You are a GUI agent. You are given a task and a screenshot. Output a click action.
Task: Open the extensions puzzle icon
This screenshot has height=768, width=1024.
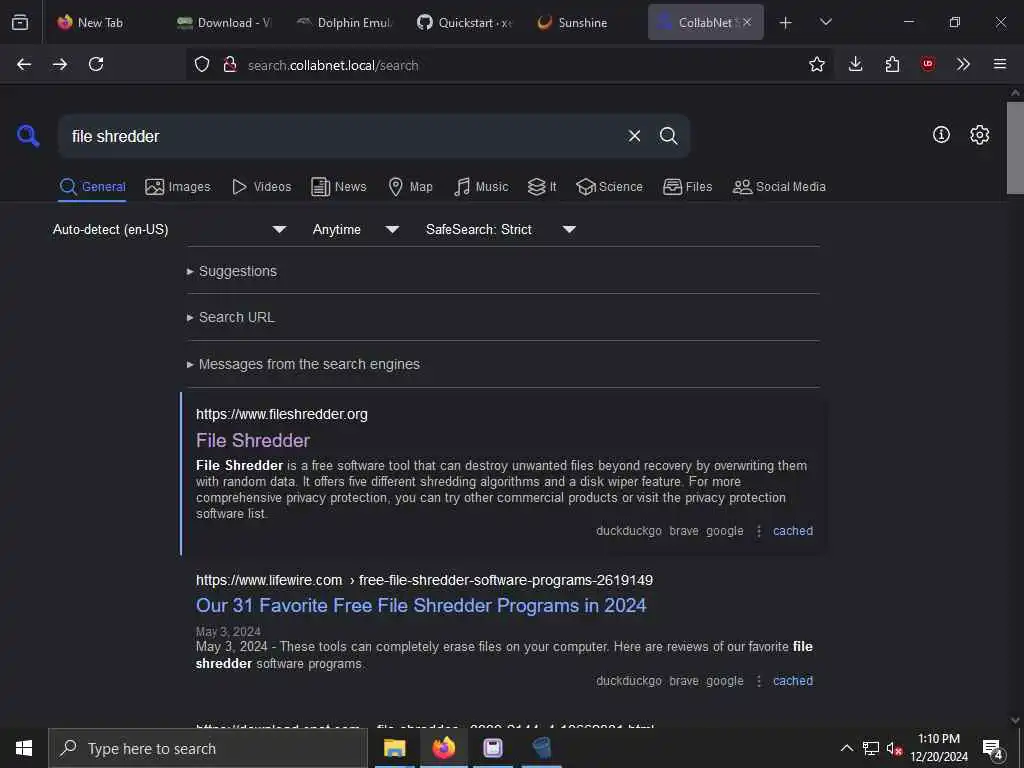892,64
